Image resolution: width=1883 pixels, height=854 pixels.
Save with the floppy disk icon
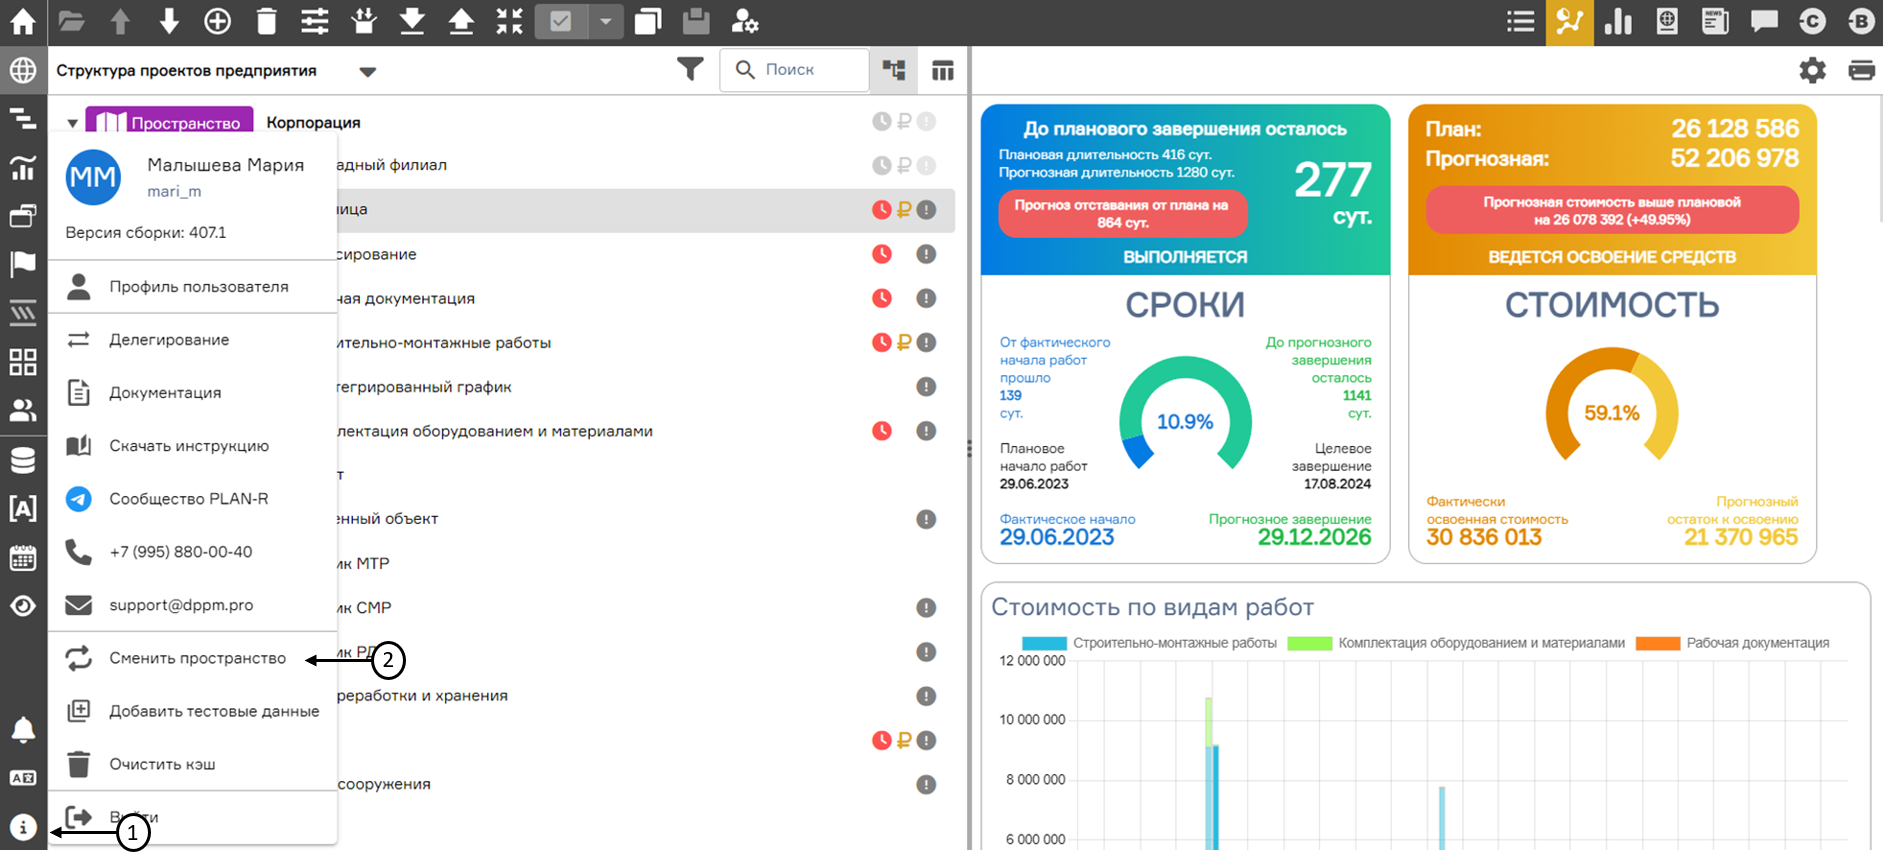click(x=696, y=21)
